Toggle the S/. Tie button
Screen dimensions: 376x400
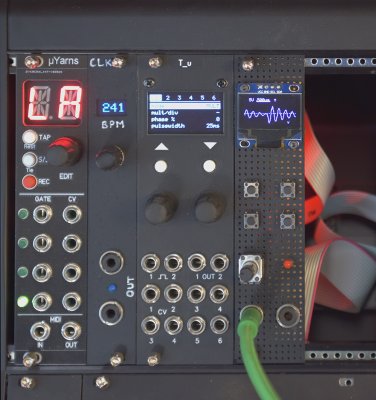pyautogui.click(x=29, y=159)
